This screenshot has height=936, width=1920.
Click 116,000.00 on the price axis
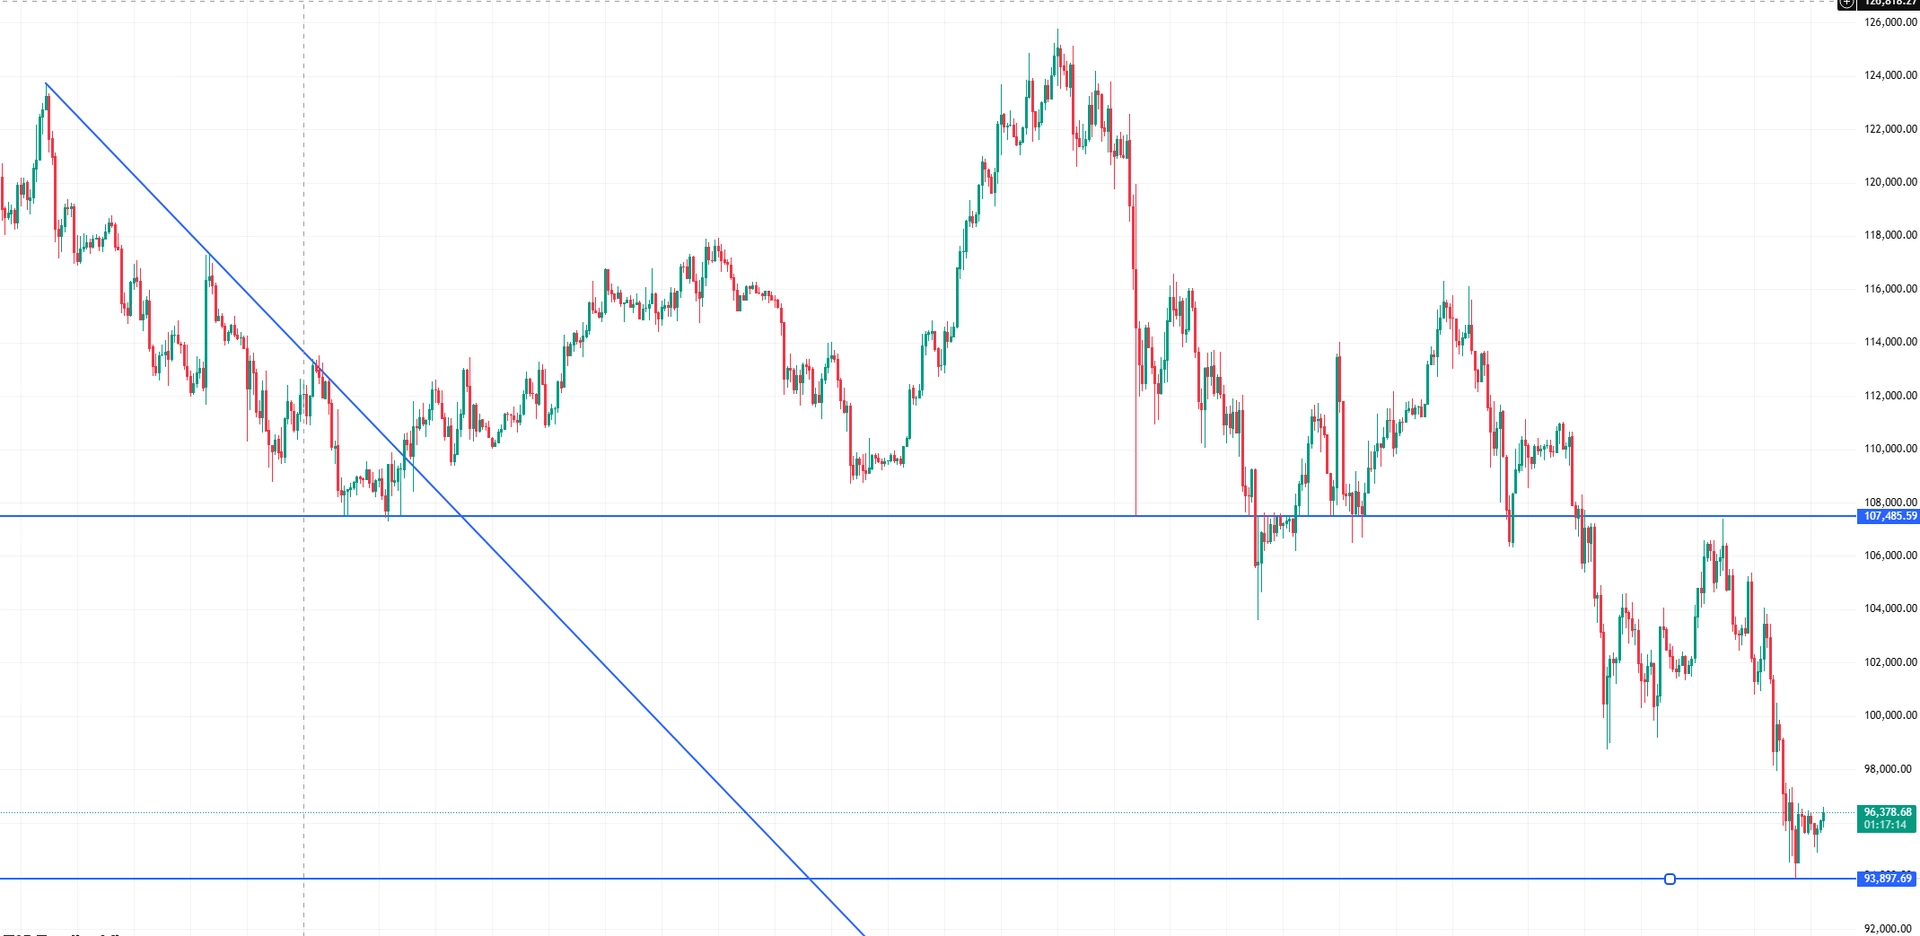coord(1890,289)
